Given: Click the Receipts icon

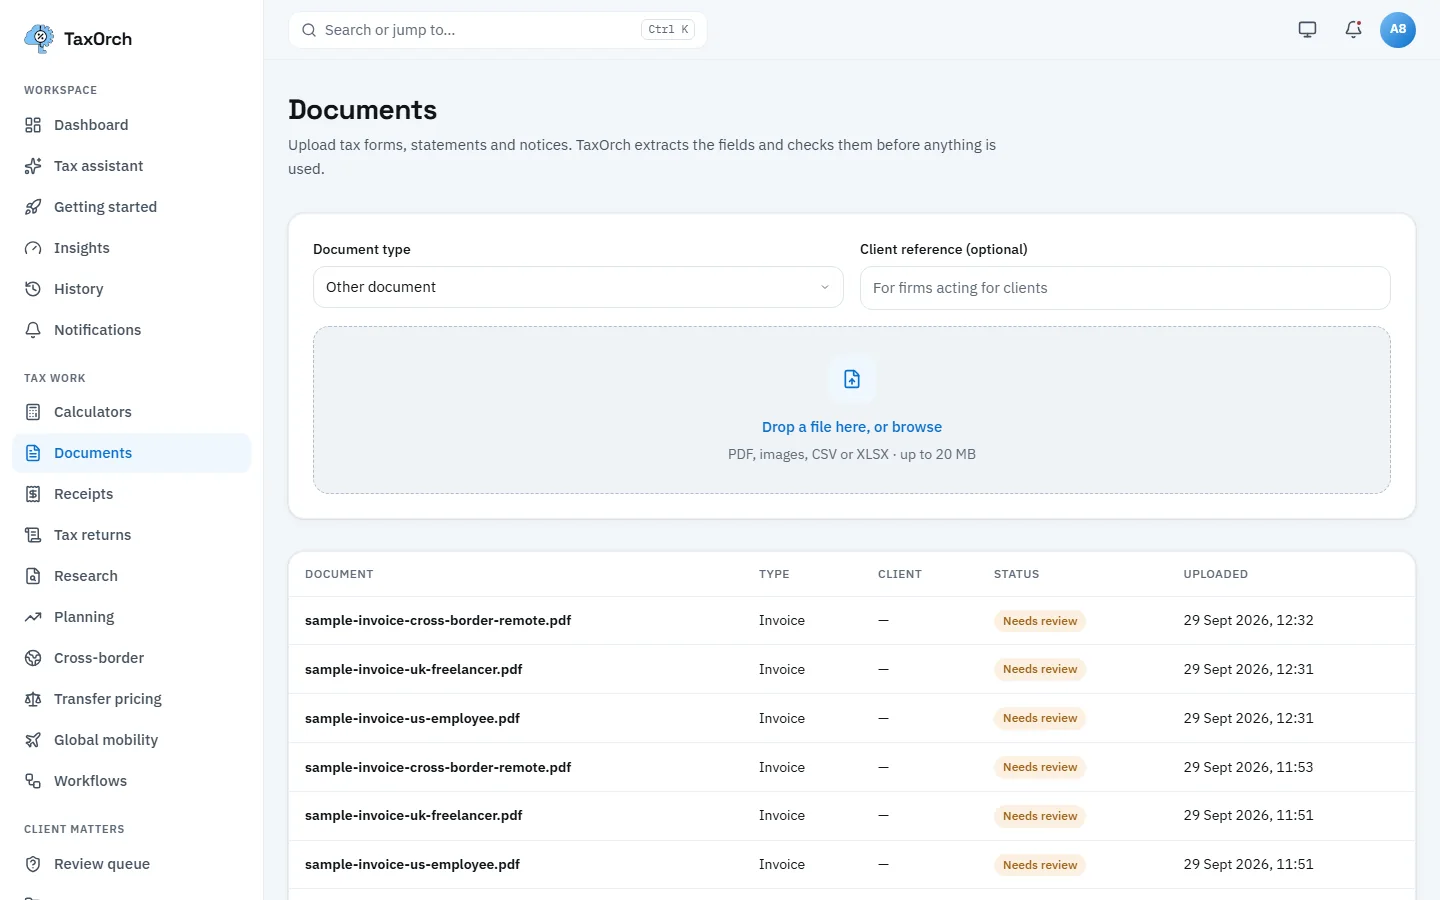Looking at the screenshot, I should (x=33, y=494).
